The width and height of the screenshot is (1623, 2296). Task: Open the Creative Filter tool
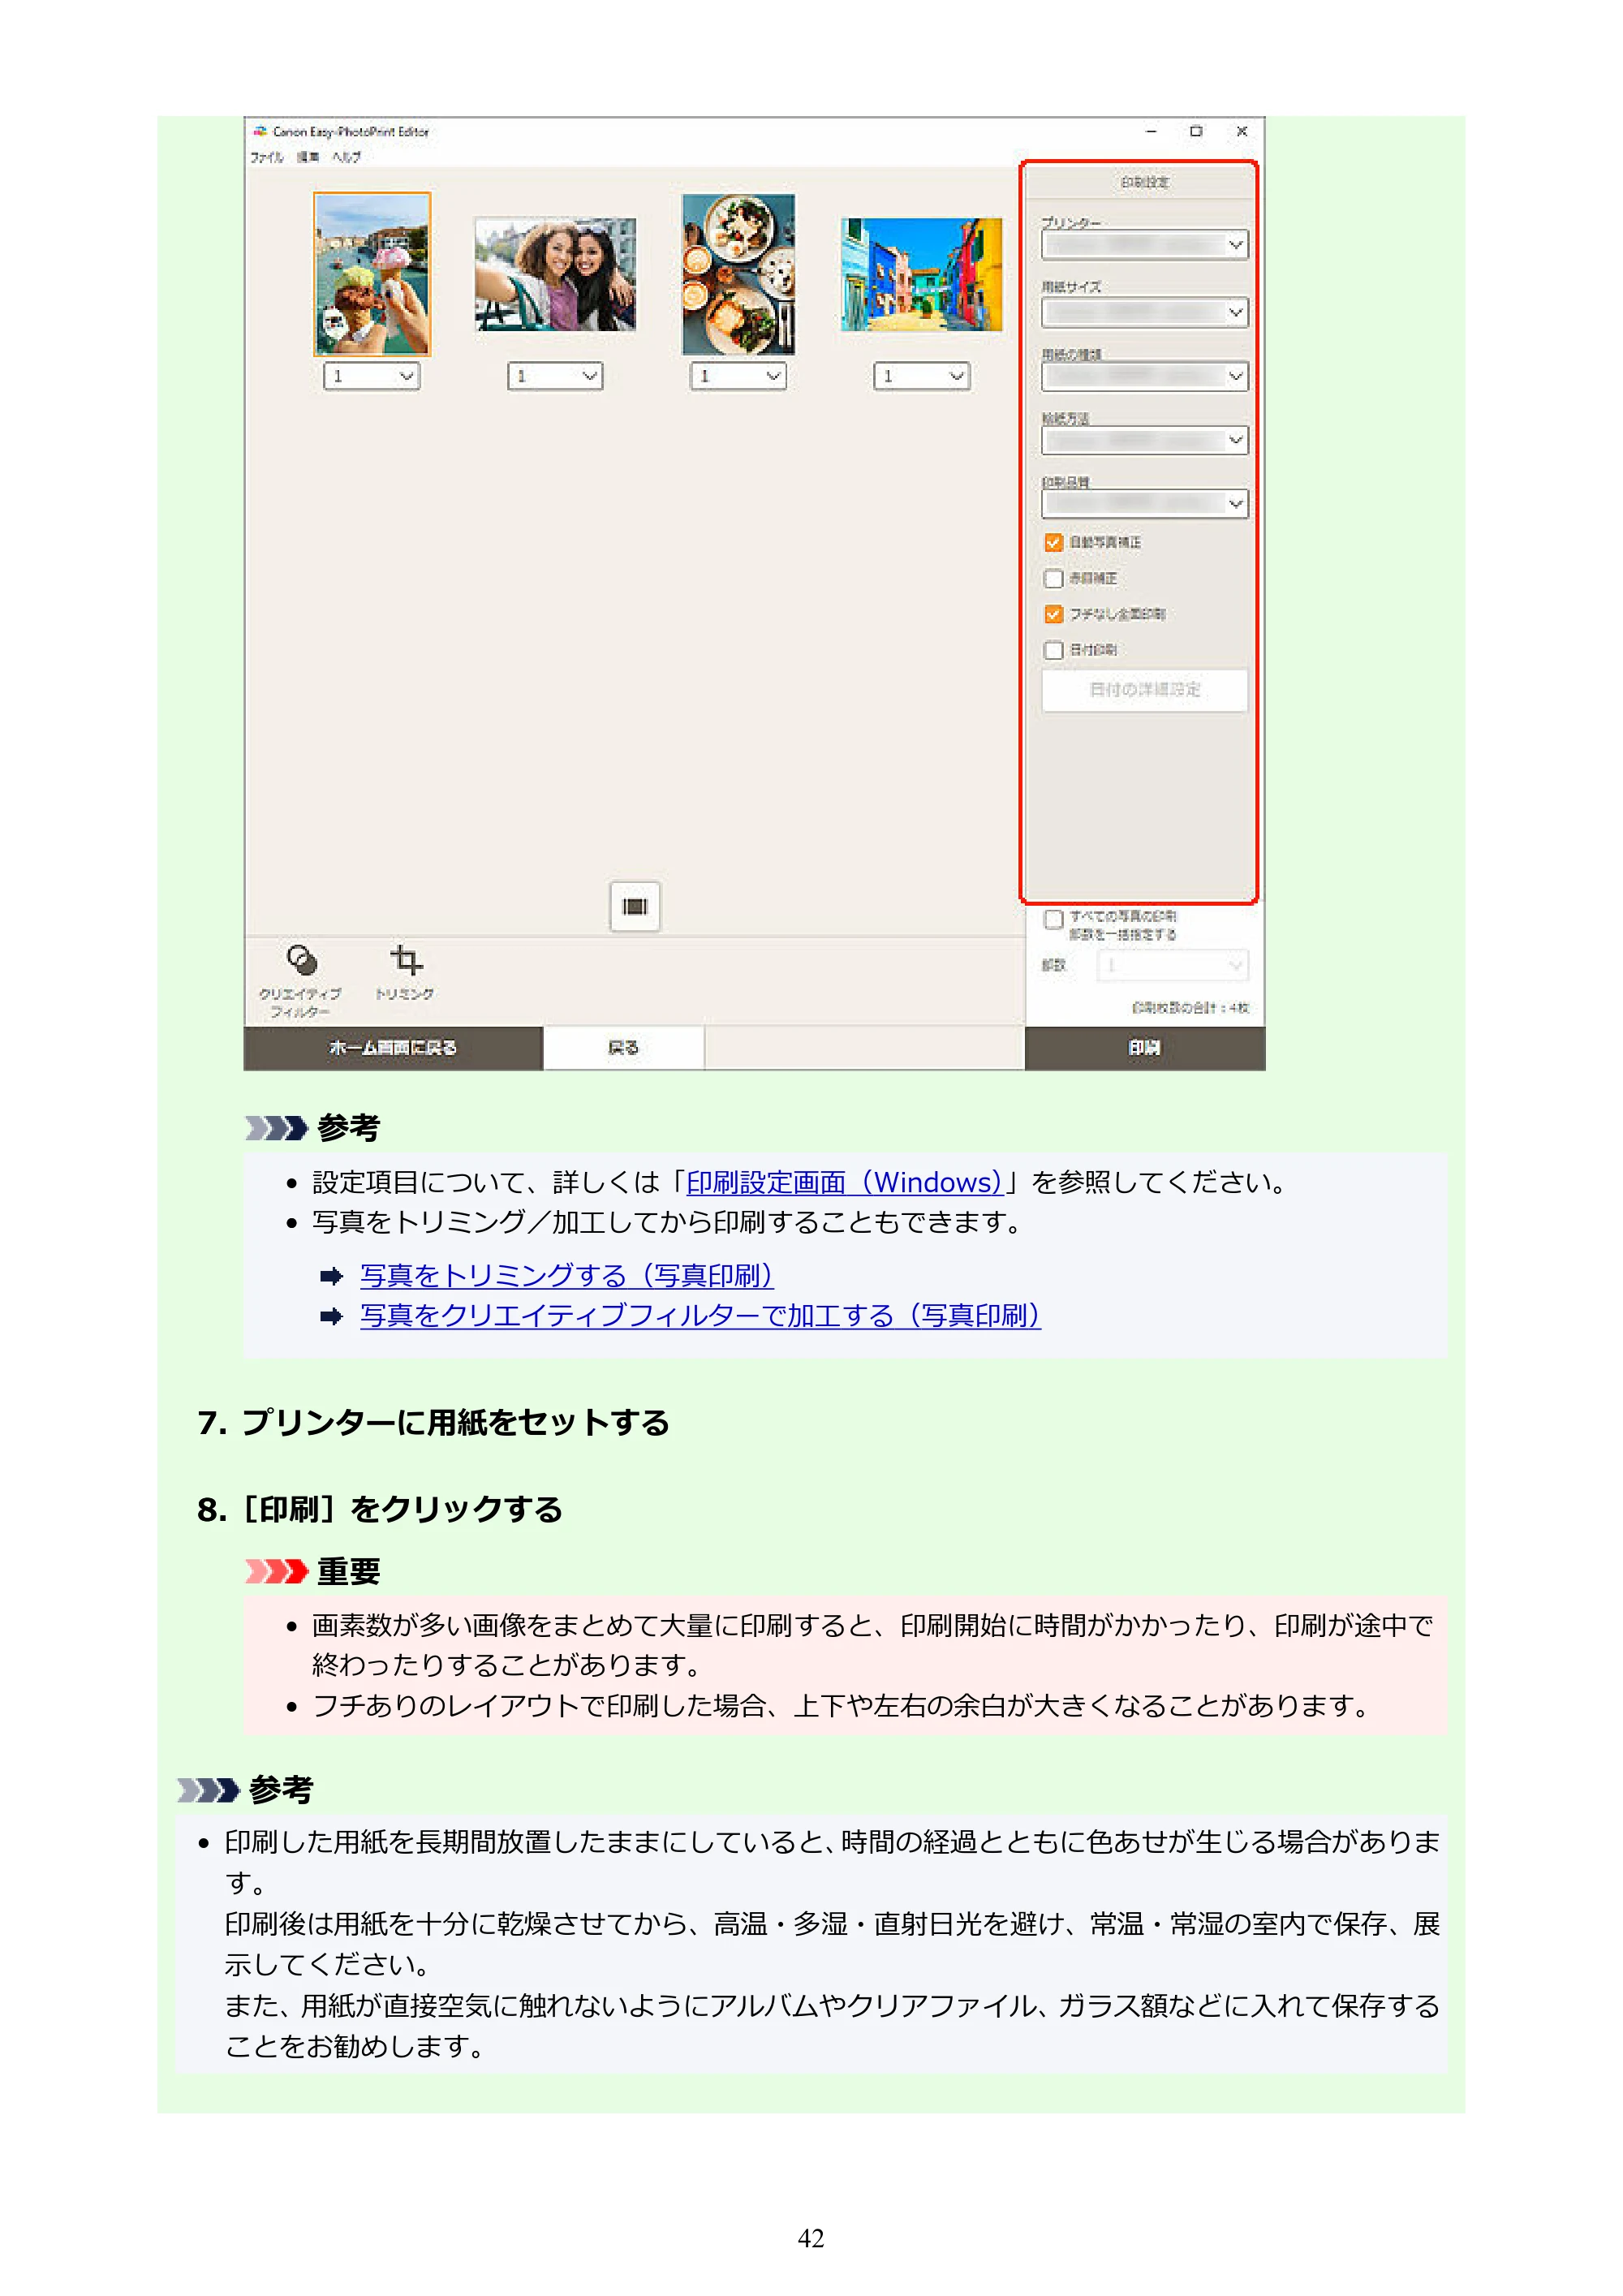point(301,979)
